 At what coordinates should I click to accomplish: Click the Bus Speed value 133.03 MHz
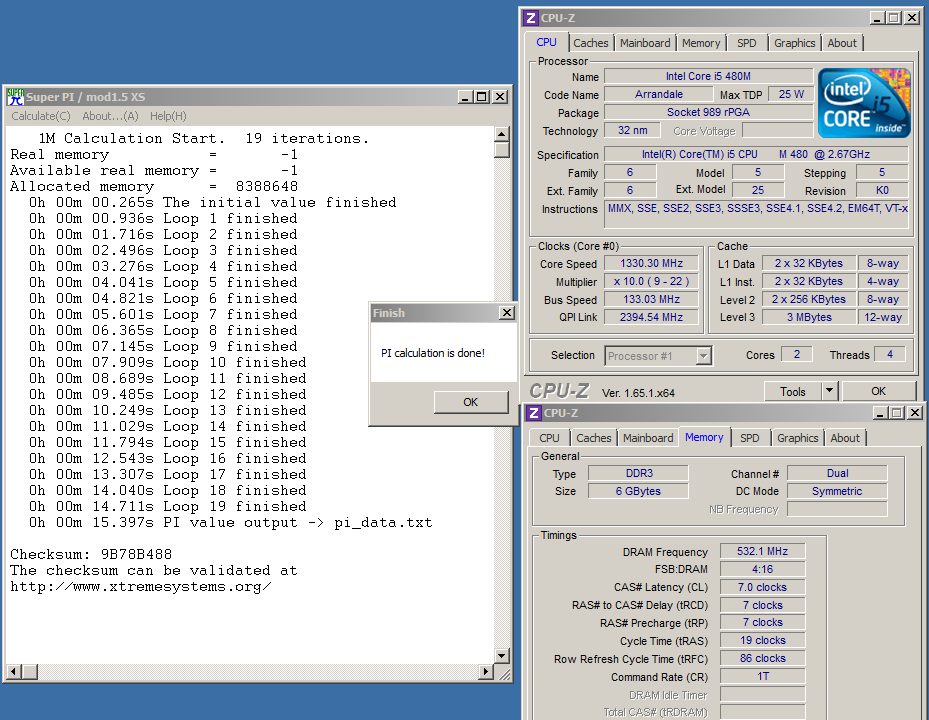651,299
